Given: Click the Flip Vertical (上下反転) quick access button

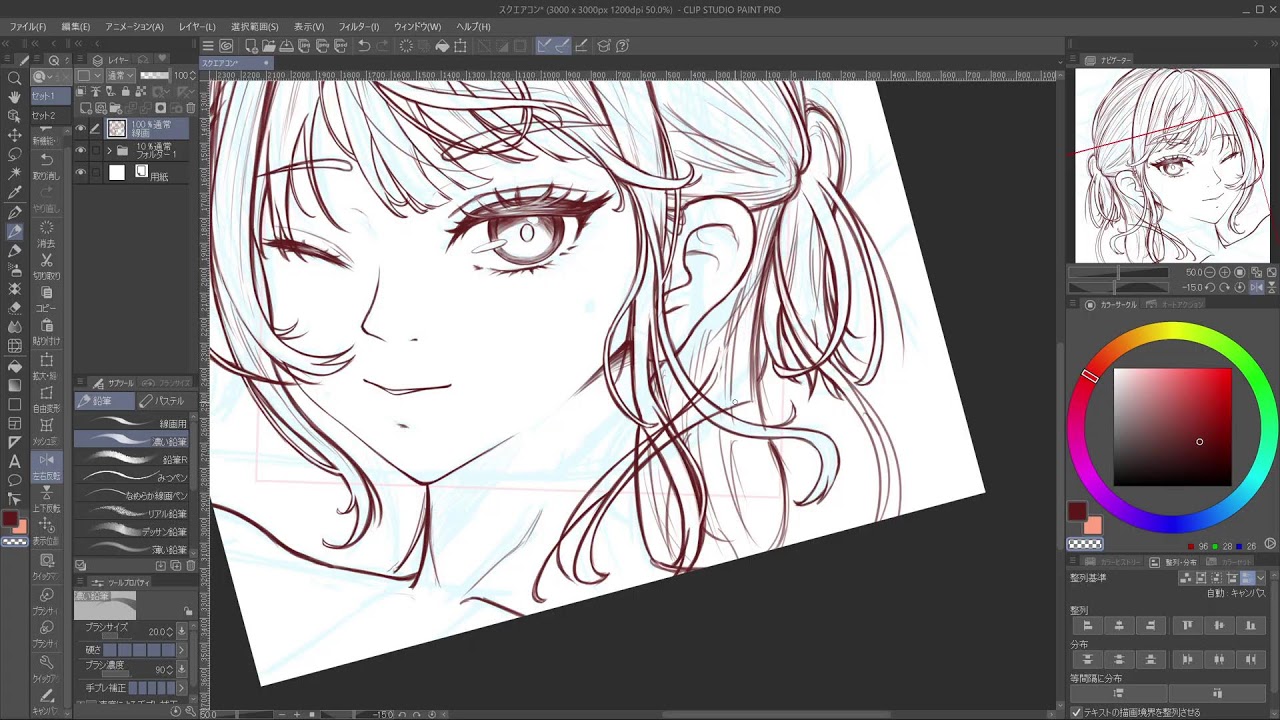Looking at the screenshot, I should point(46,498).
